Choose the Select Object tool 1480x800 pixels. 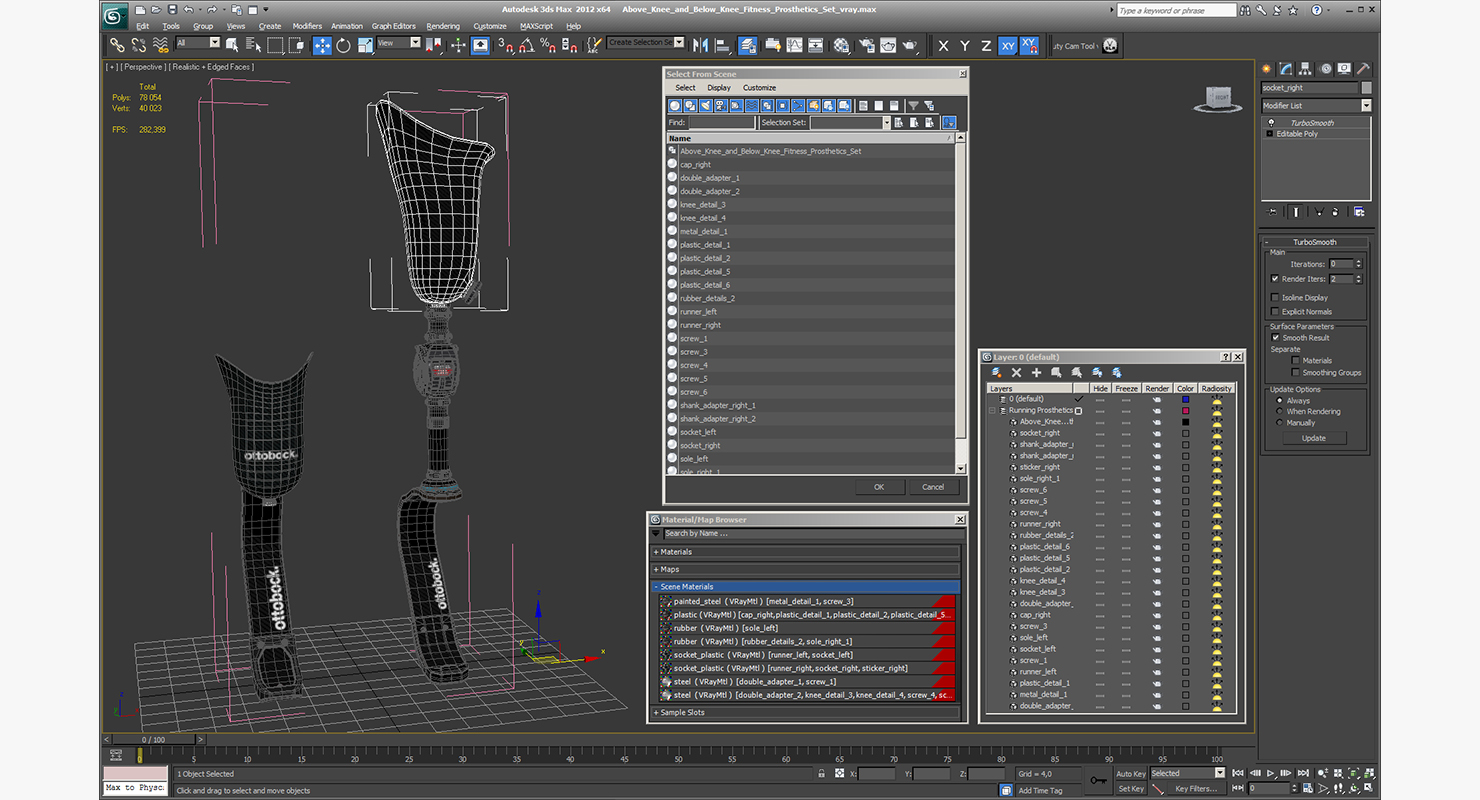[x=232, y=45]
